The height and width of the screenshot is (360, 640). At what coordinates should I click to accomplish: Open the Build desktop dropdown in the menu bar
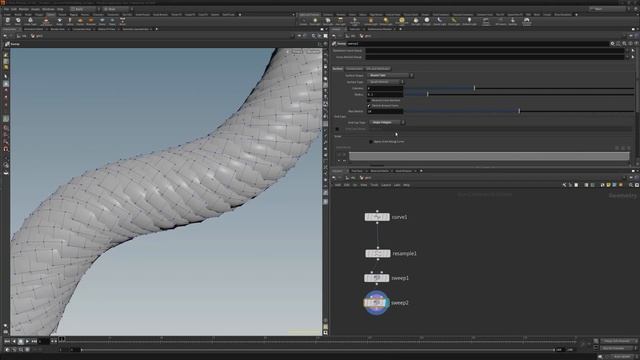(x=84, y=9)
